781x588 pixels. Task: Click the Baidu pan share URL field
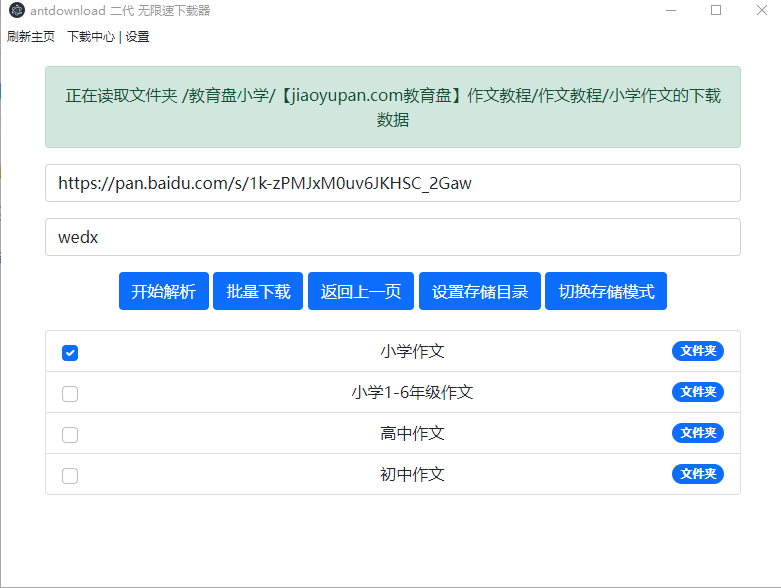(x=392, y=183)
